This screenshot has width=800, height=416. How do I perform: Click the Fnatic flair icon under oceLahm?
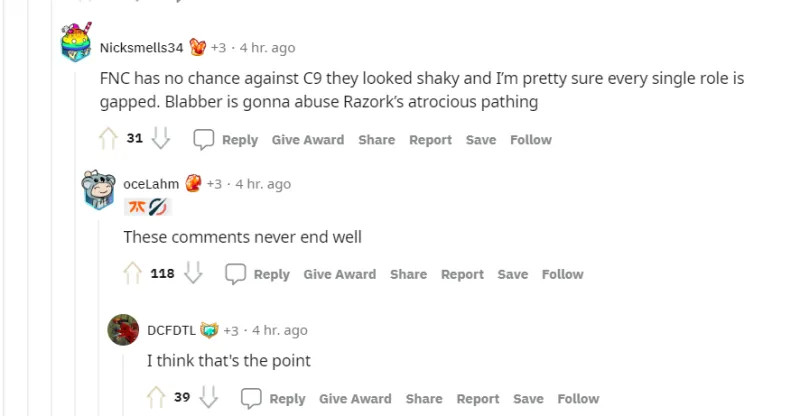[x=135, y=208]
